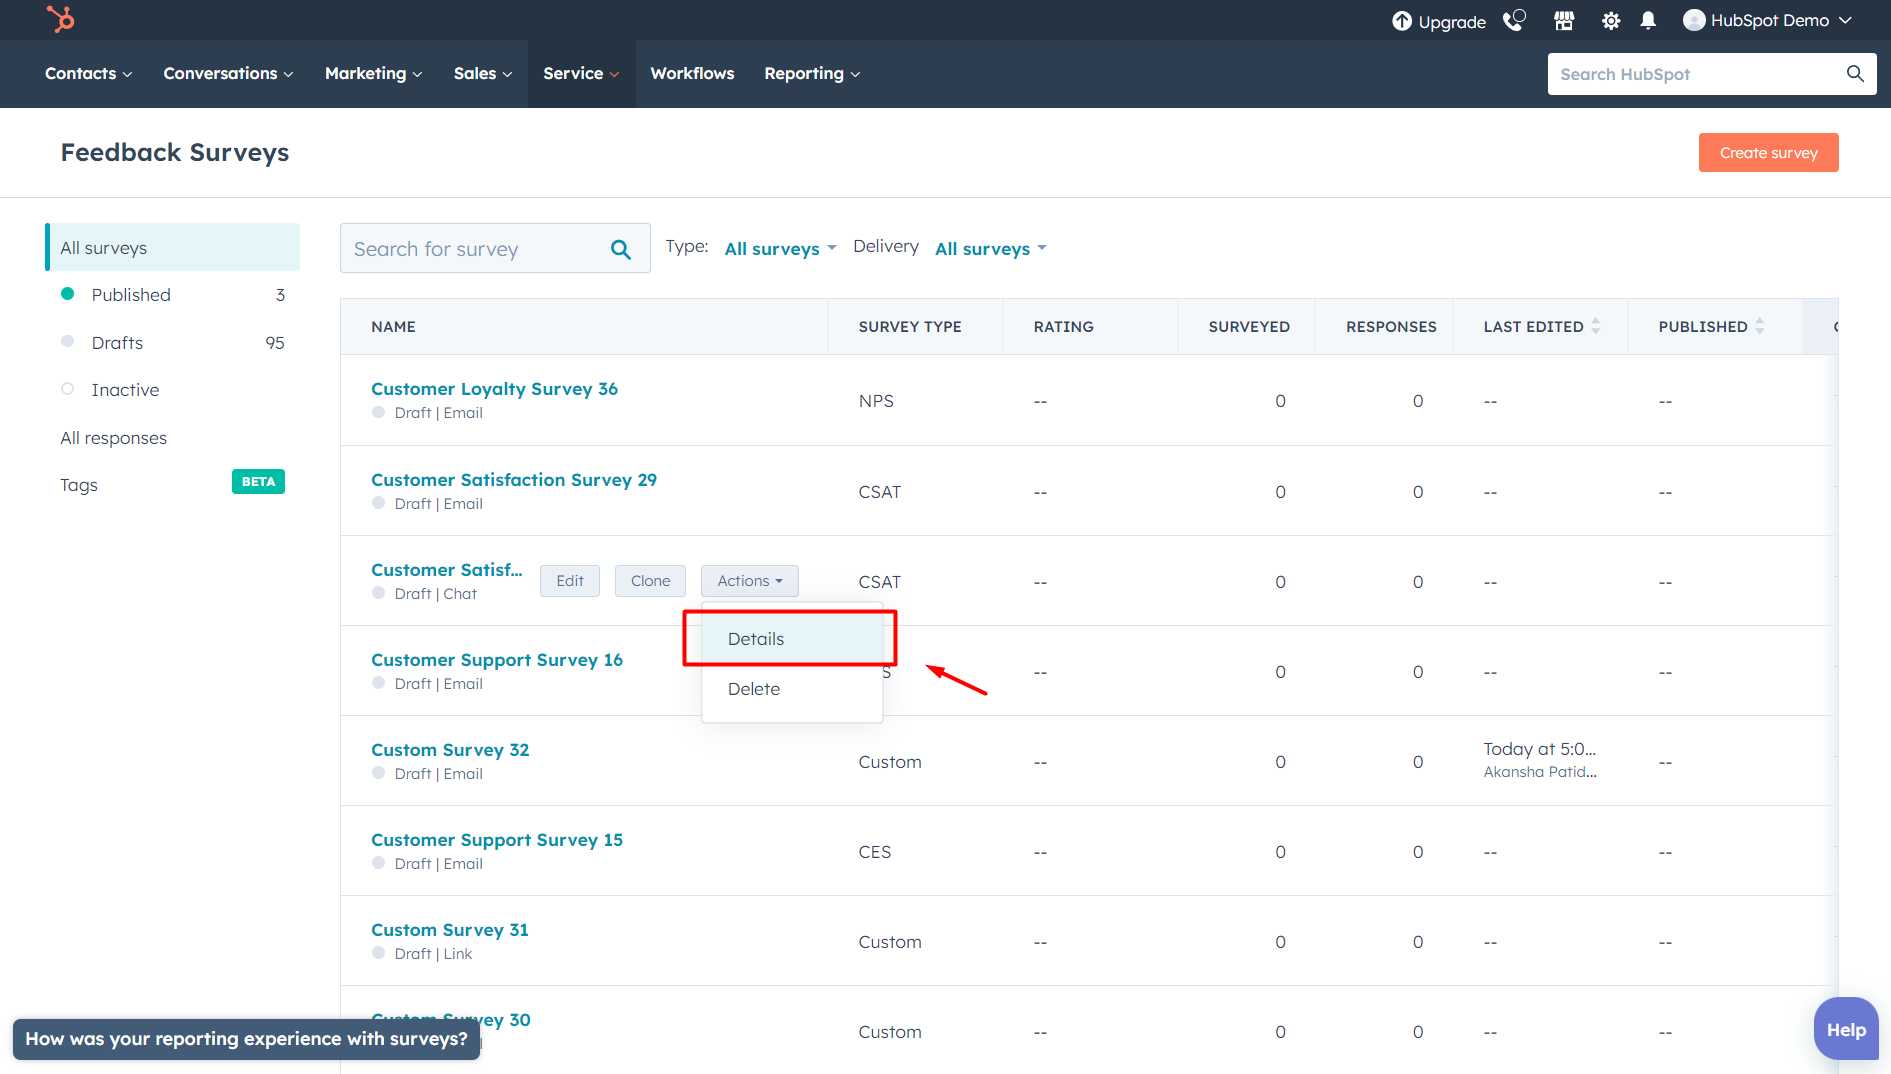Image resolution: width=1891 pixels, height=1074 pixels.
Task: Choose Delete from the Actions menu
Action: (792, 689)
